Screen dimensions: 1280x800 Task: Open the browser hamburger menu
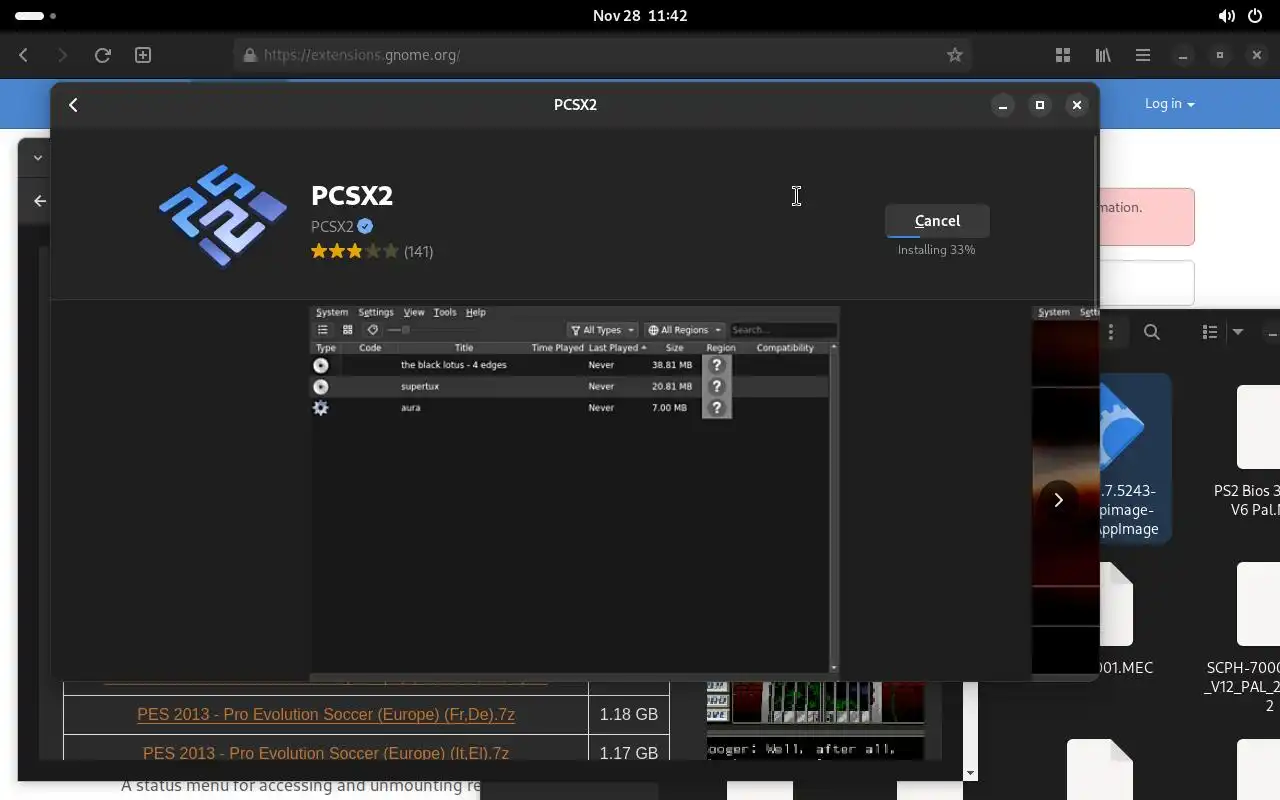(1143, 56)
